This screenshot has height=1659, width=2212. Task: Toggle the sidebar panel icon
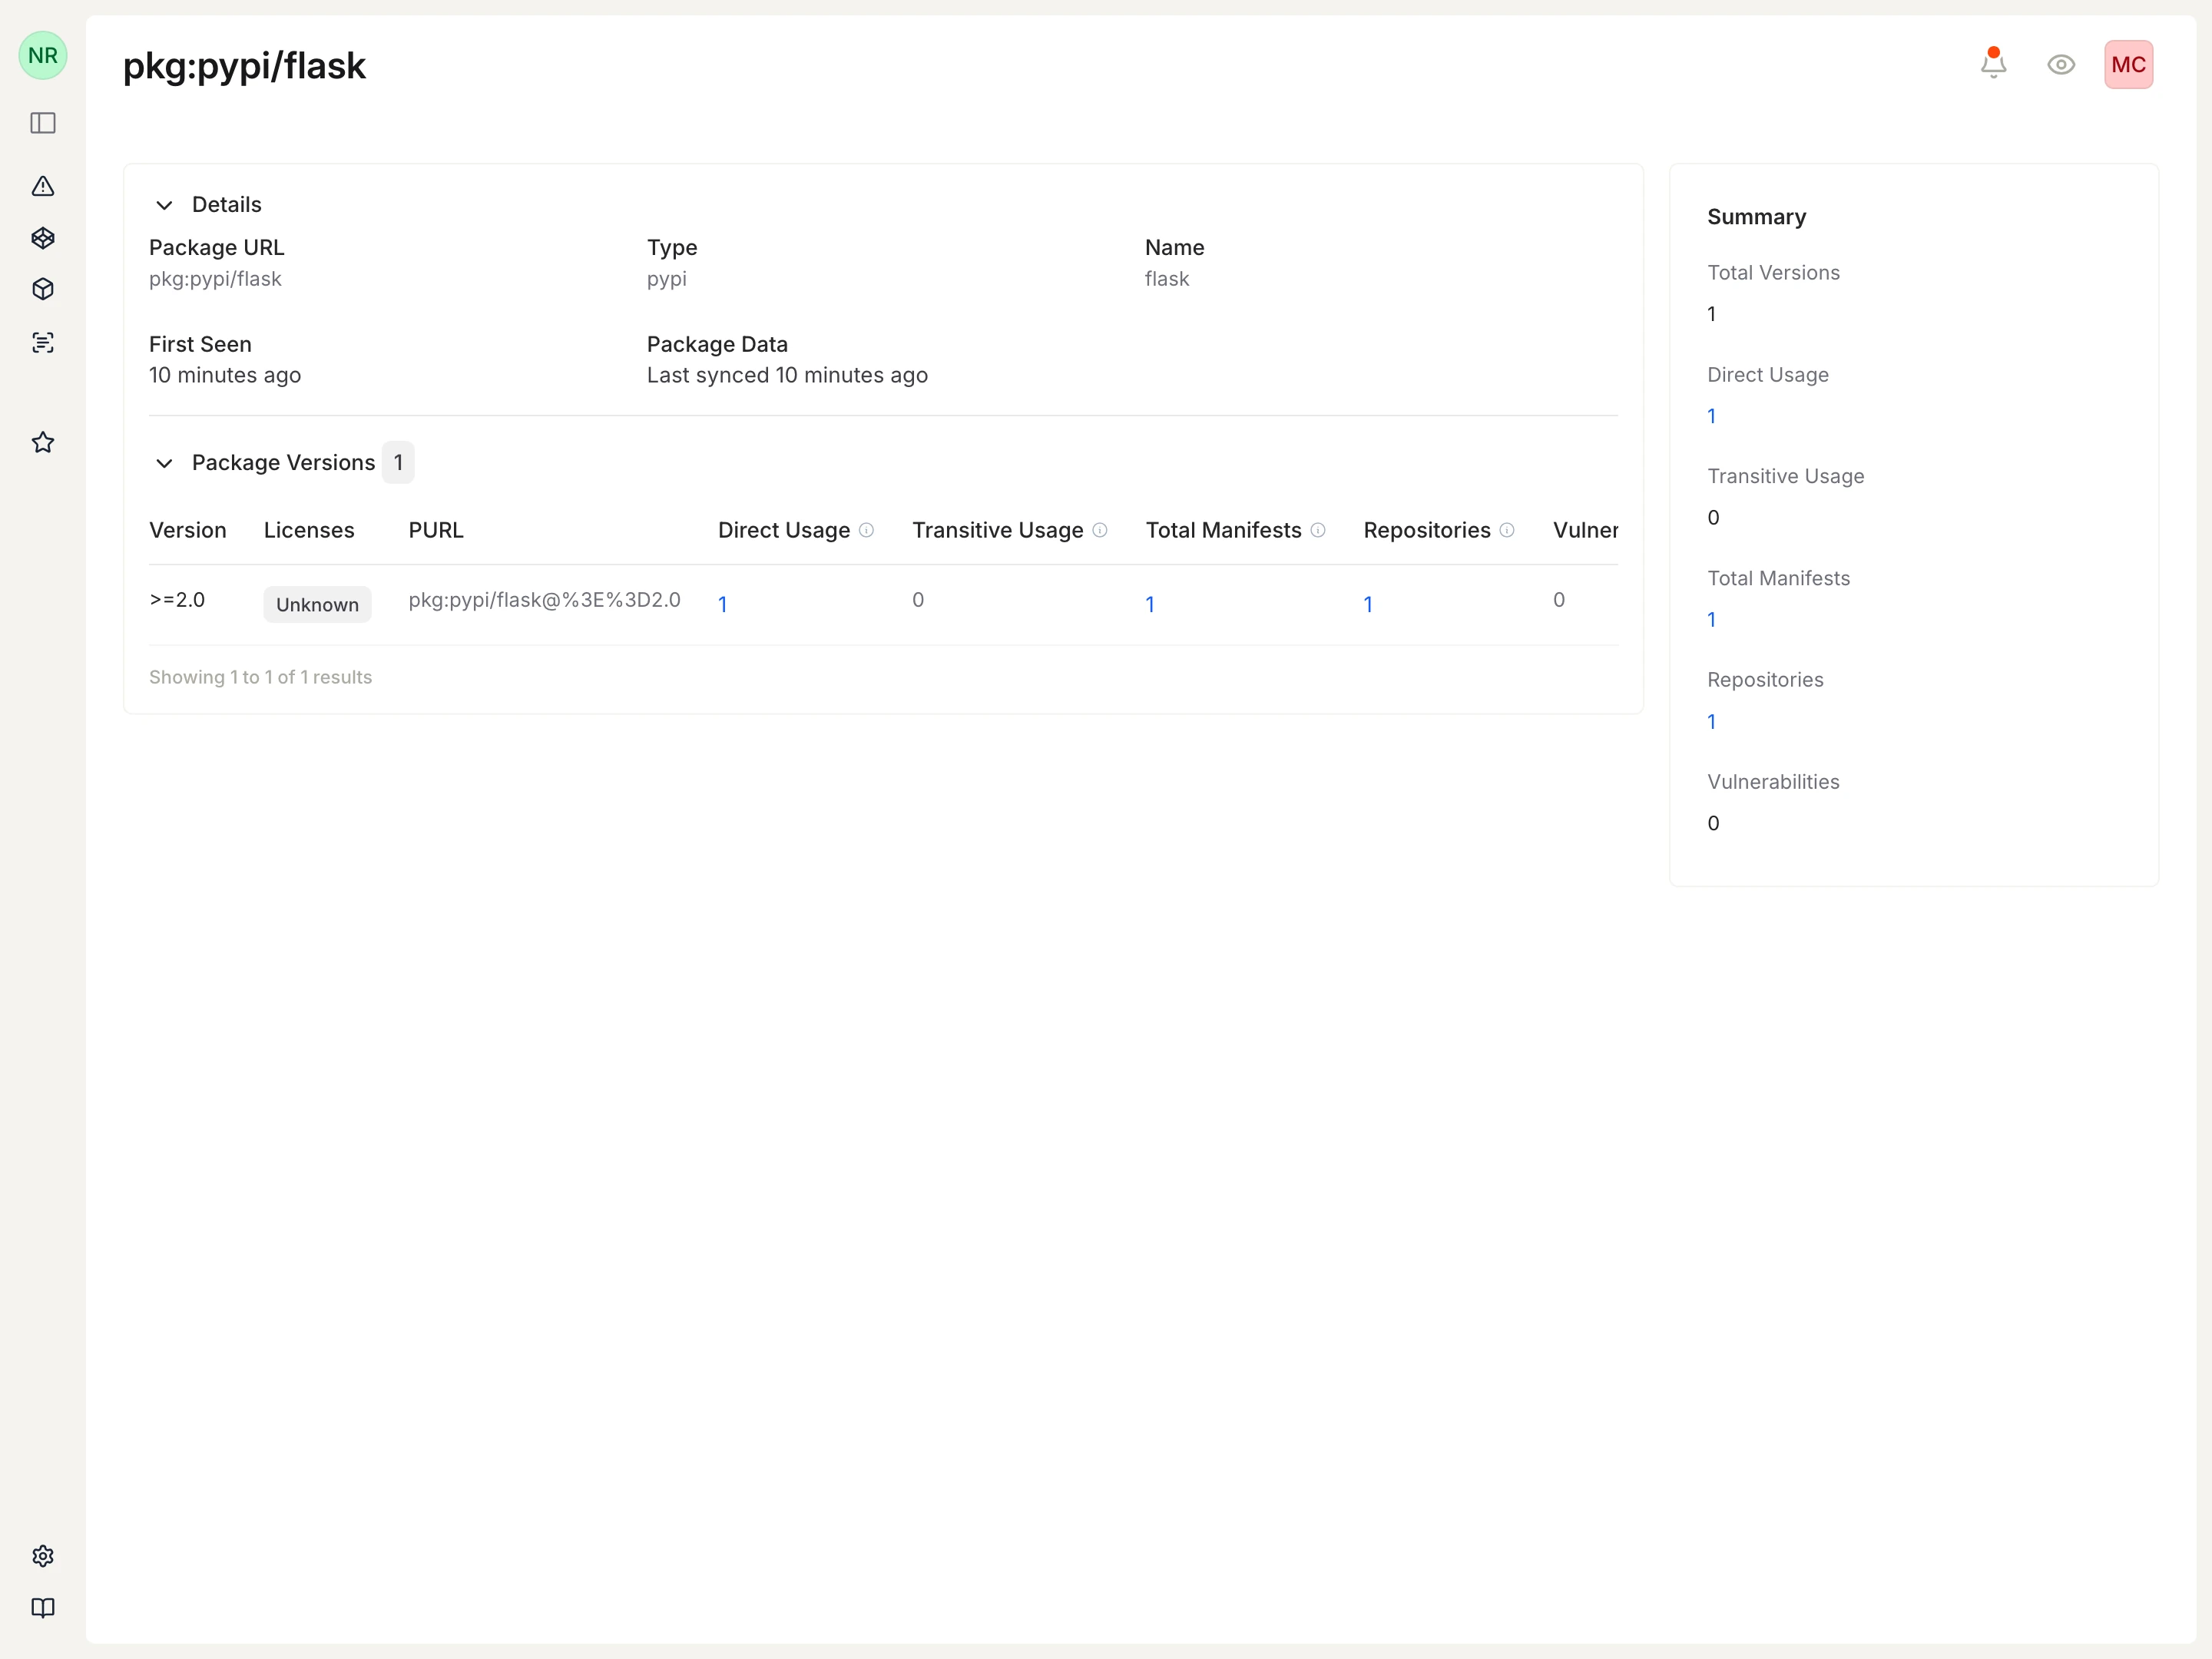[43, 123]
